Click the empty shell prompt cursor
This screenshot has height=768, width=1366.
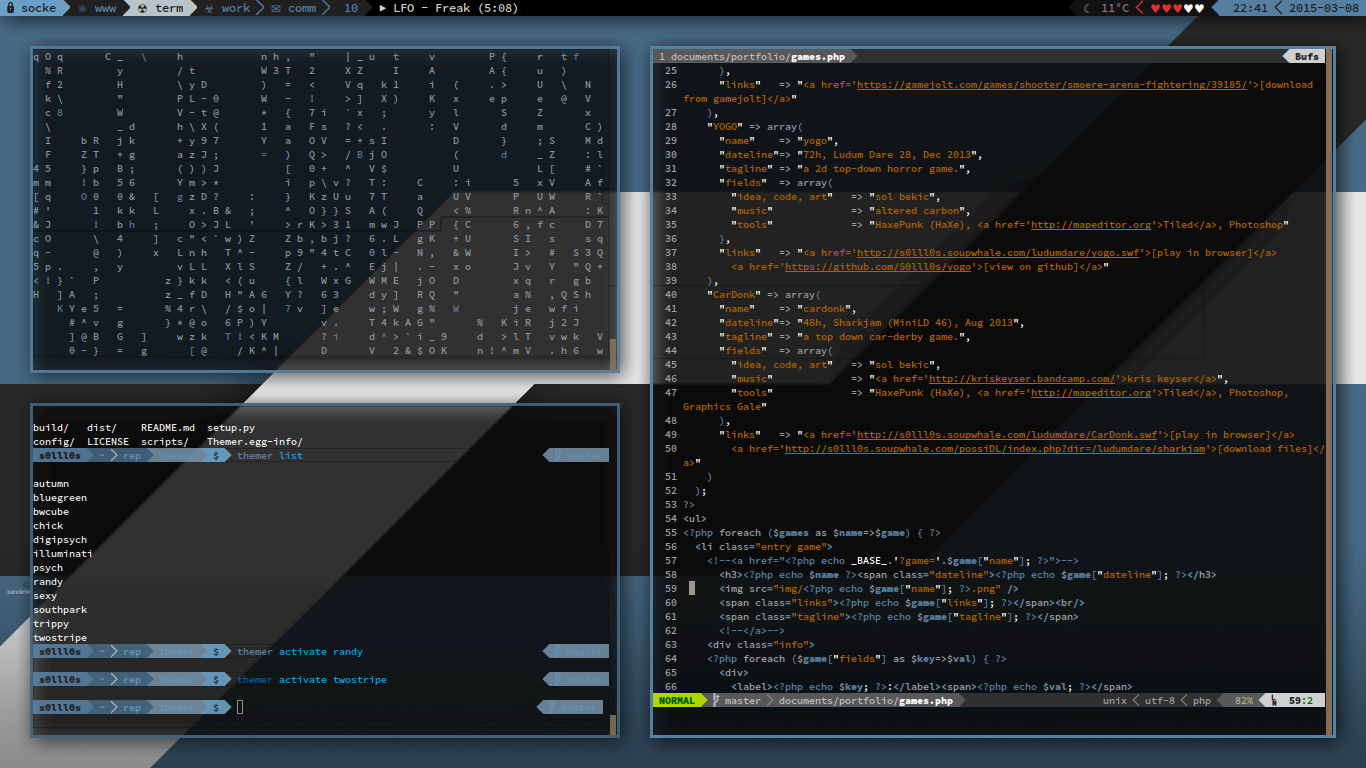tap(240, 708)
